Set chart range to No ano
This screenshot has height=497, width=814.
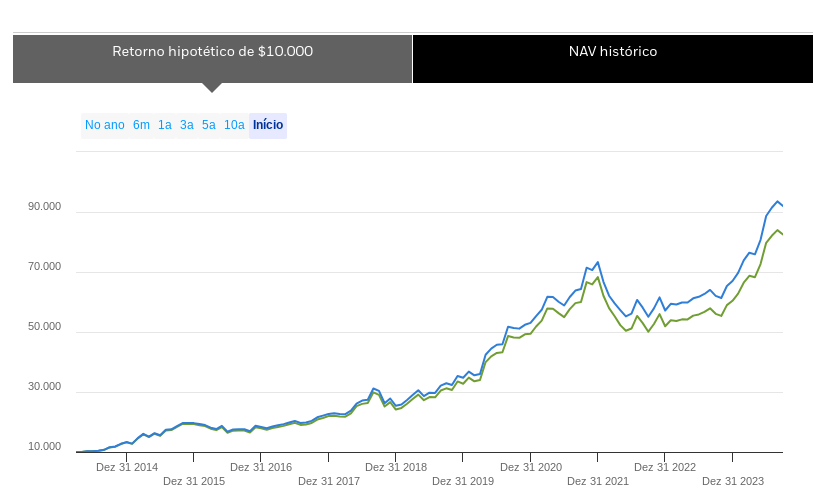(x=104, y=125)
